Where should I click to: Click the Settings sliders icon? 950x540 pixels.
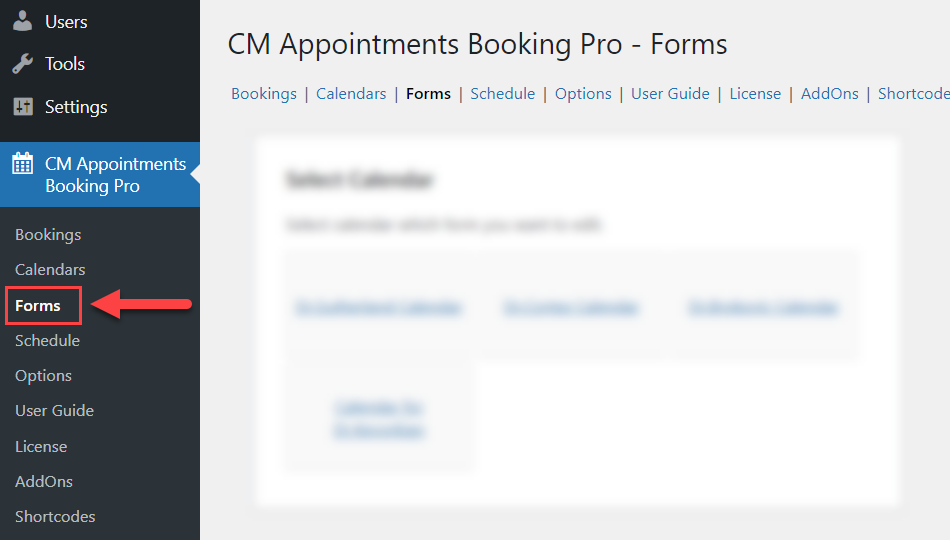click(x=23, y=107)
